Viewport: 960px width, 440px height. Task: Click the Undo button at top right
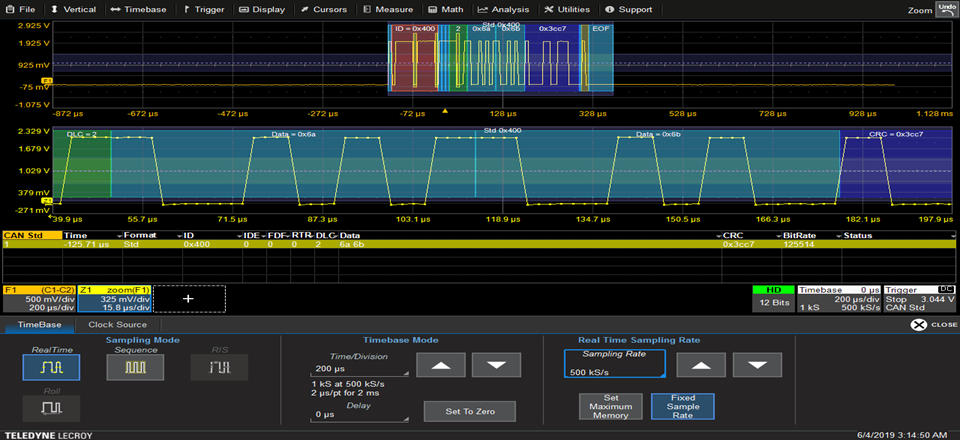tap(947, 9)
